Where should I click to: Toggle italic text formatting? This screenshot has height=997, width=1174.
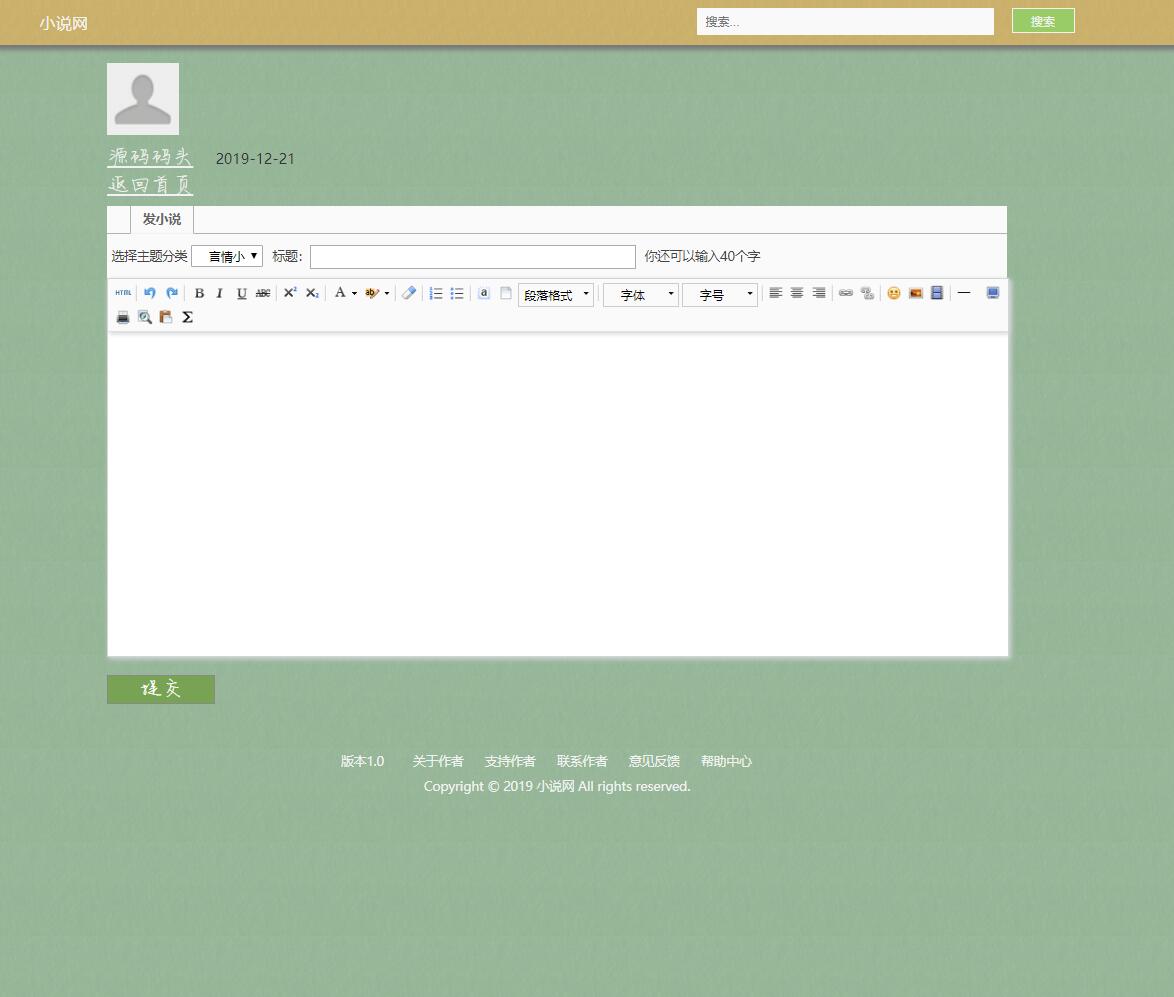pos(219,293)
